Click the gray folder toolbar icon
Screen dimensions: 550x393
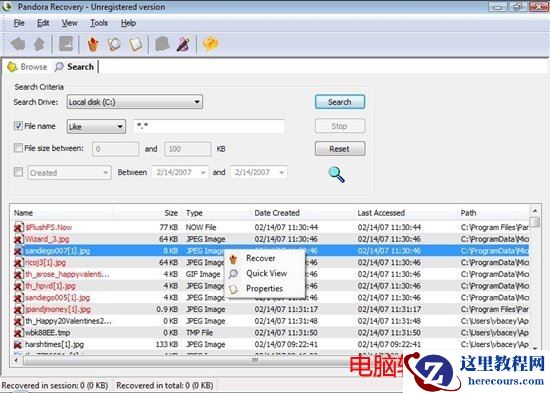point(162,44)
